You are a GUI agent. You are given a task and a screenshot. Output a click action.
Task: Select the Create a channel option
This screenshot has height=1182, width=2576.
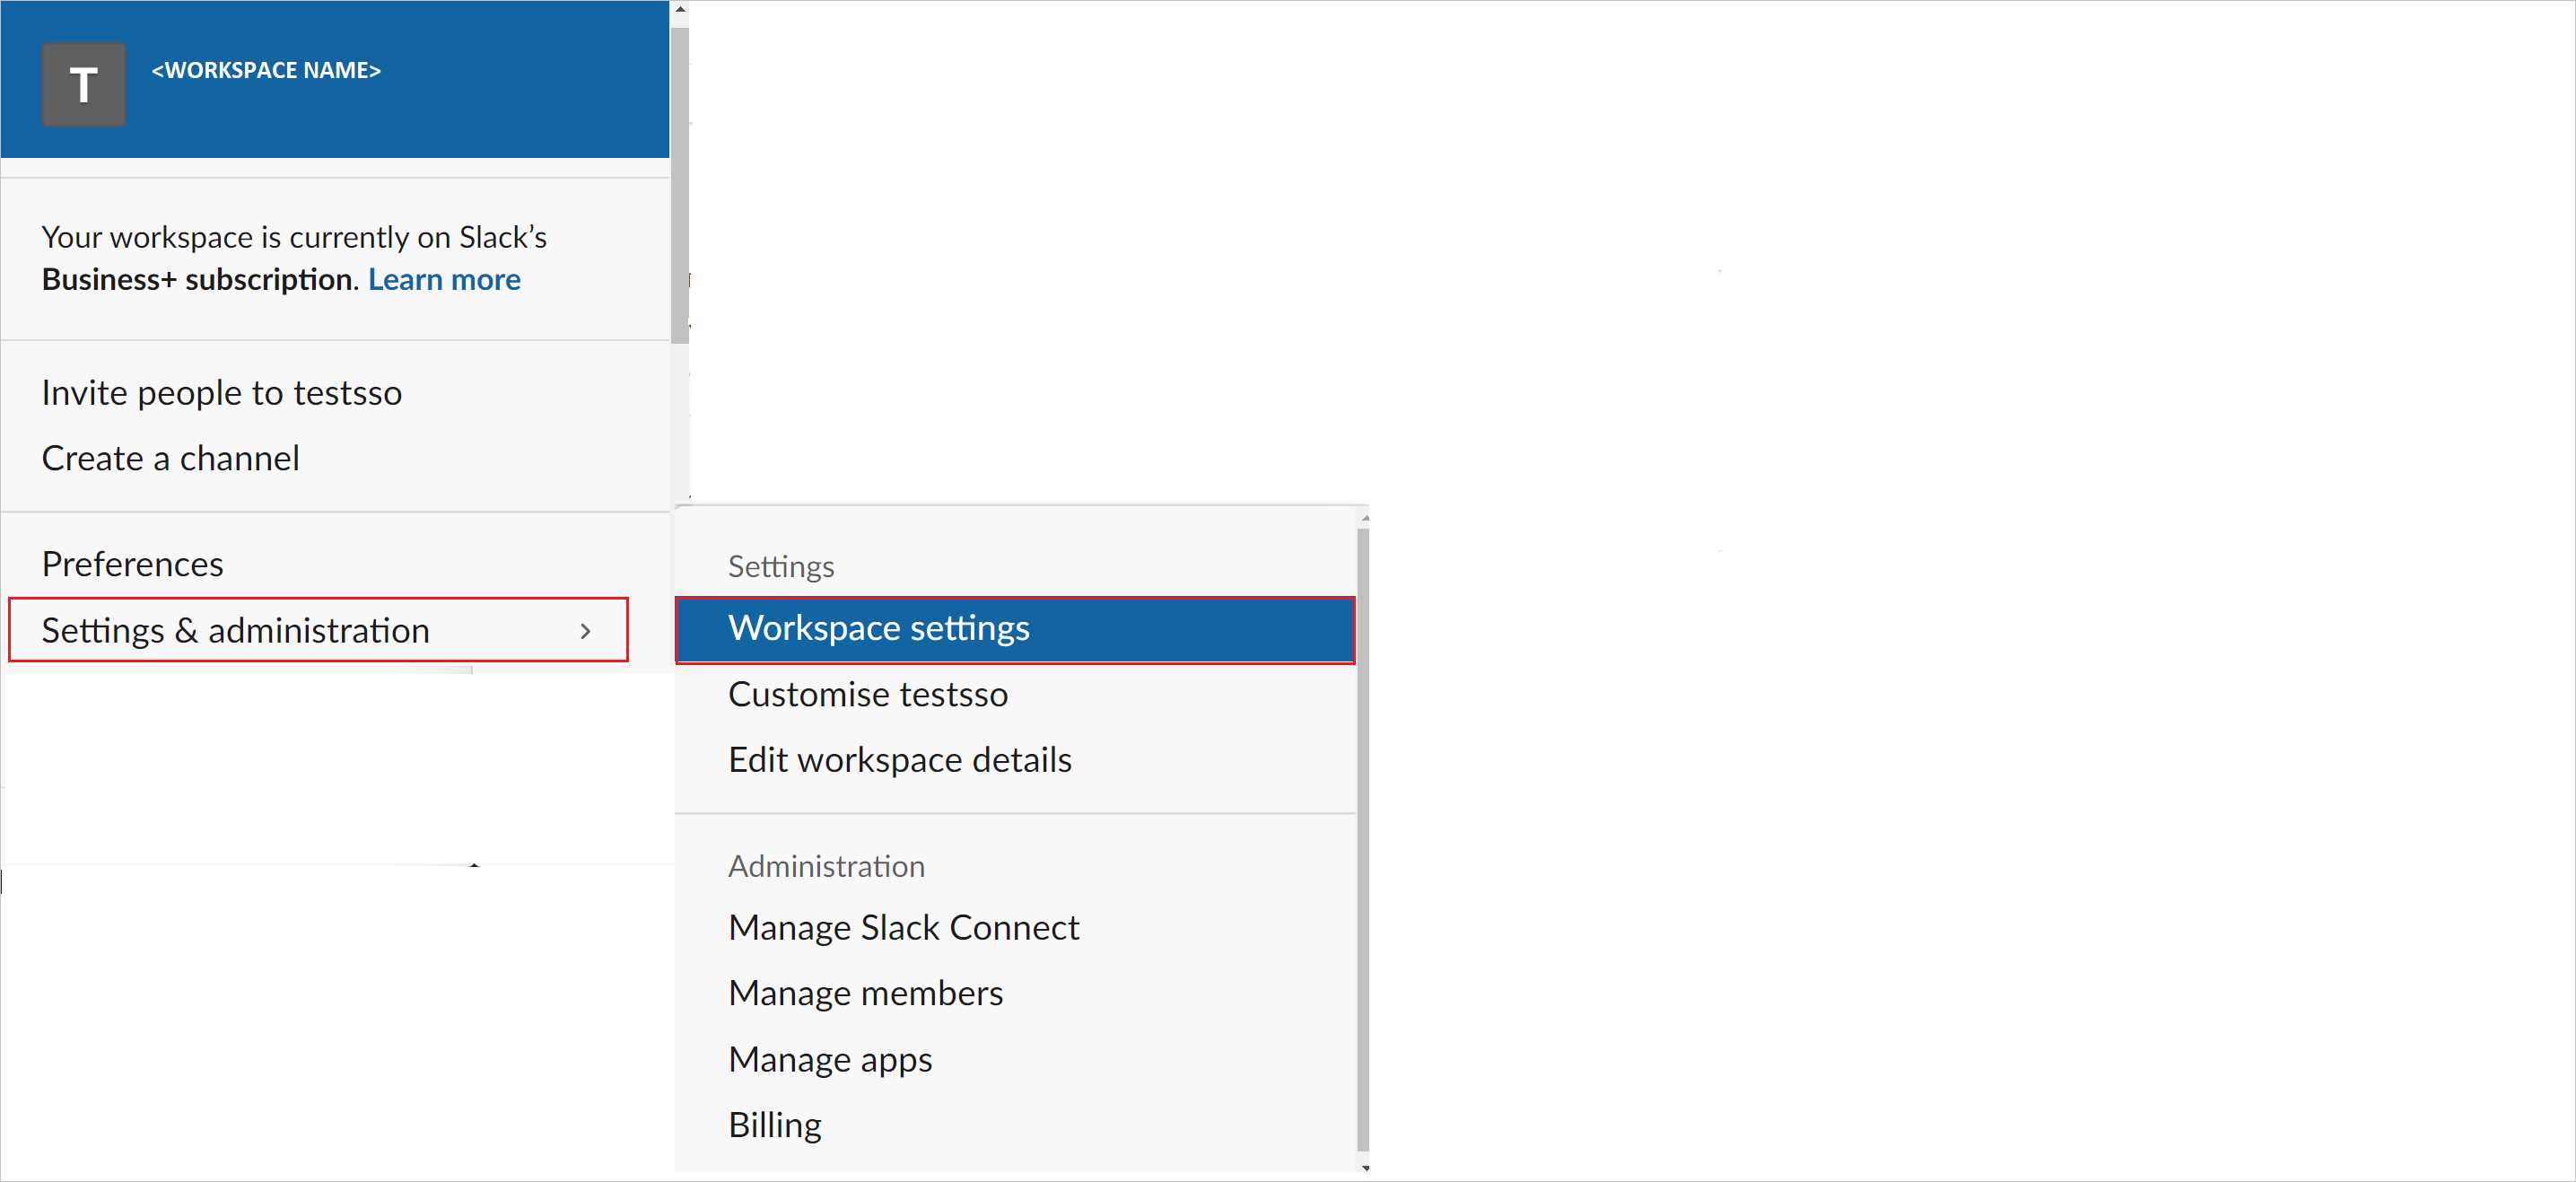[170, 457]
